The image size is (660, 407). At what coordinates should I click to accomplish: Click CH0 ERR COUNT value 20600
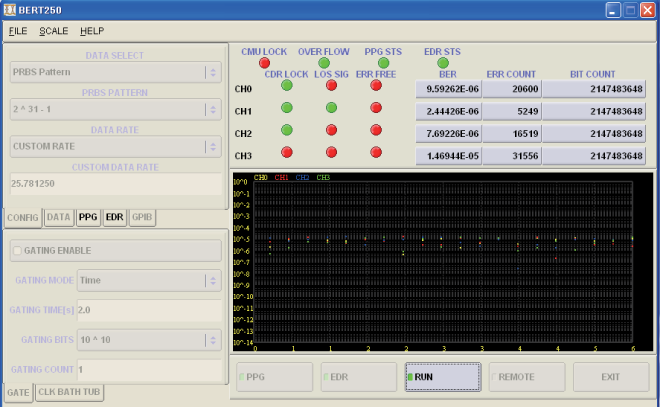tap(512, 89)
